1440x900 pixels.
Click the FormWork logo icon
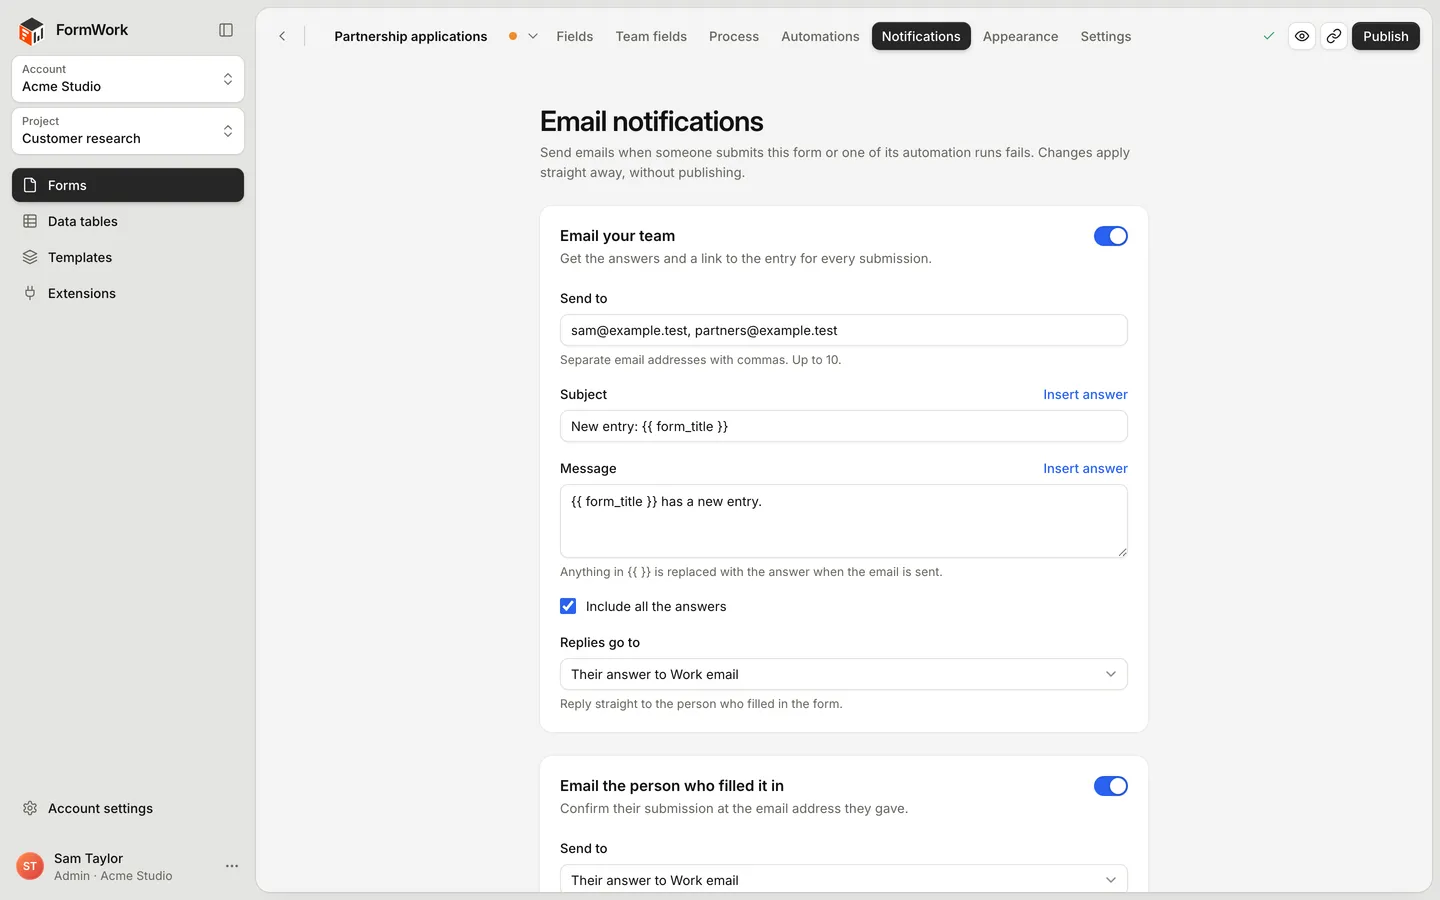pos(32,31)
